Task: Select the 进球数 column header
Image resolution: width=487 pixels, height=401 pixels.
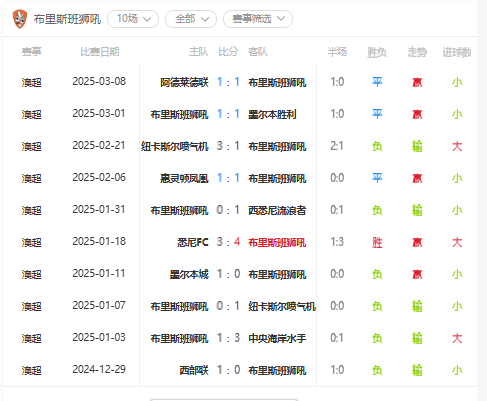Action: click(457, 52)
